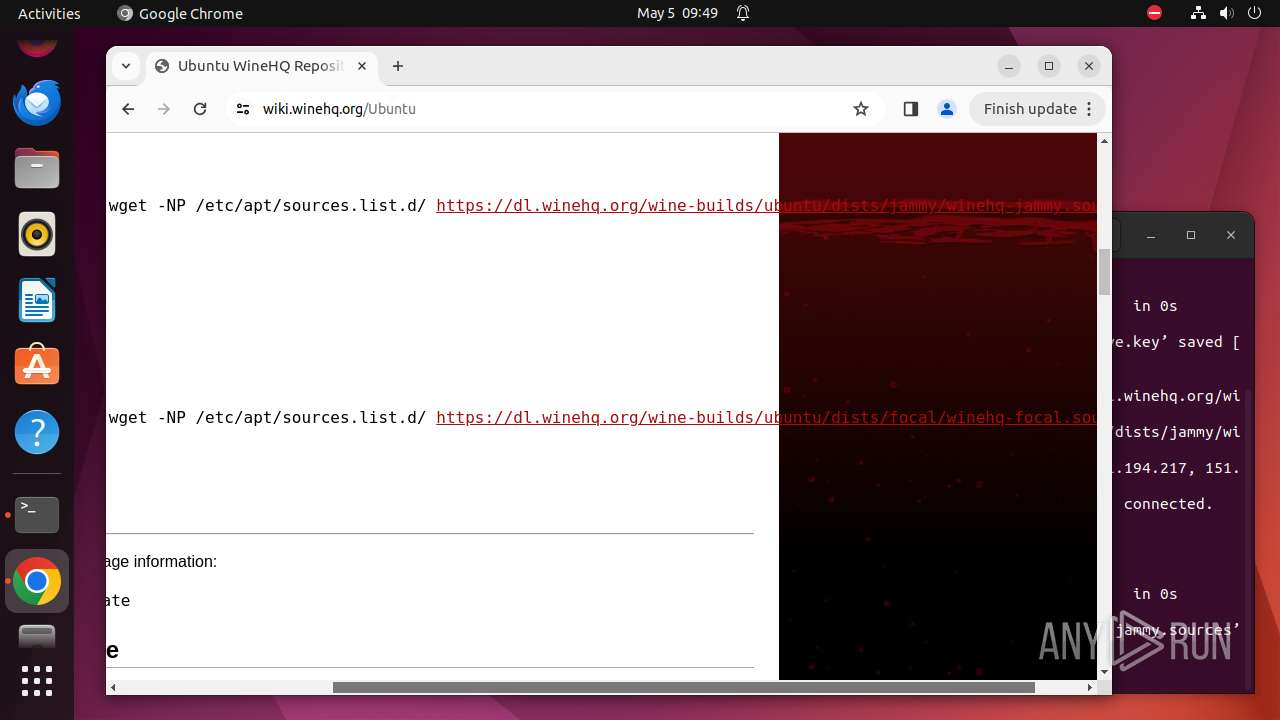
Task: Open Activities overview
Action: [x=49, y=13]
